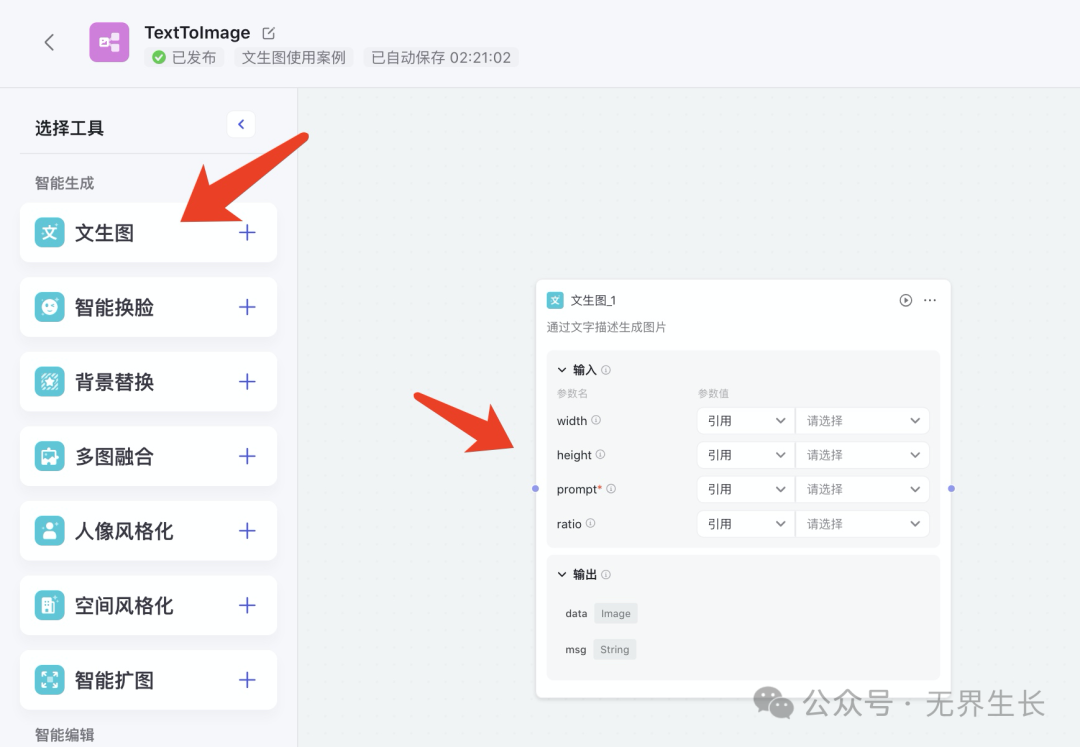The image size is (1080, 747).
Task: Click the 通过文字描述生成图片 node description
Action: (x=606, y=327)
